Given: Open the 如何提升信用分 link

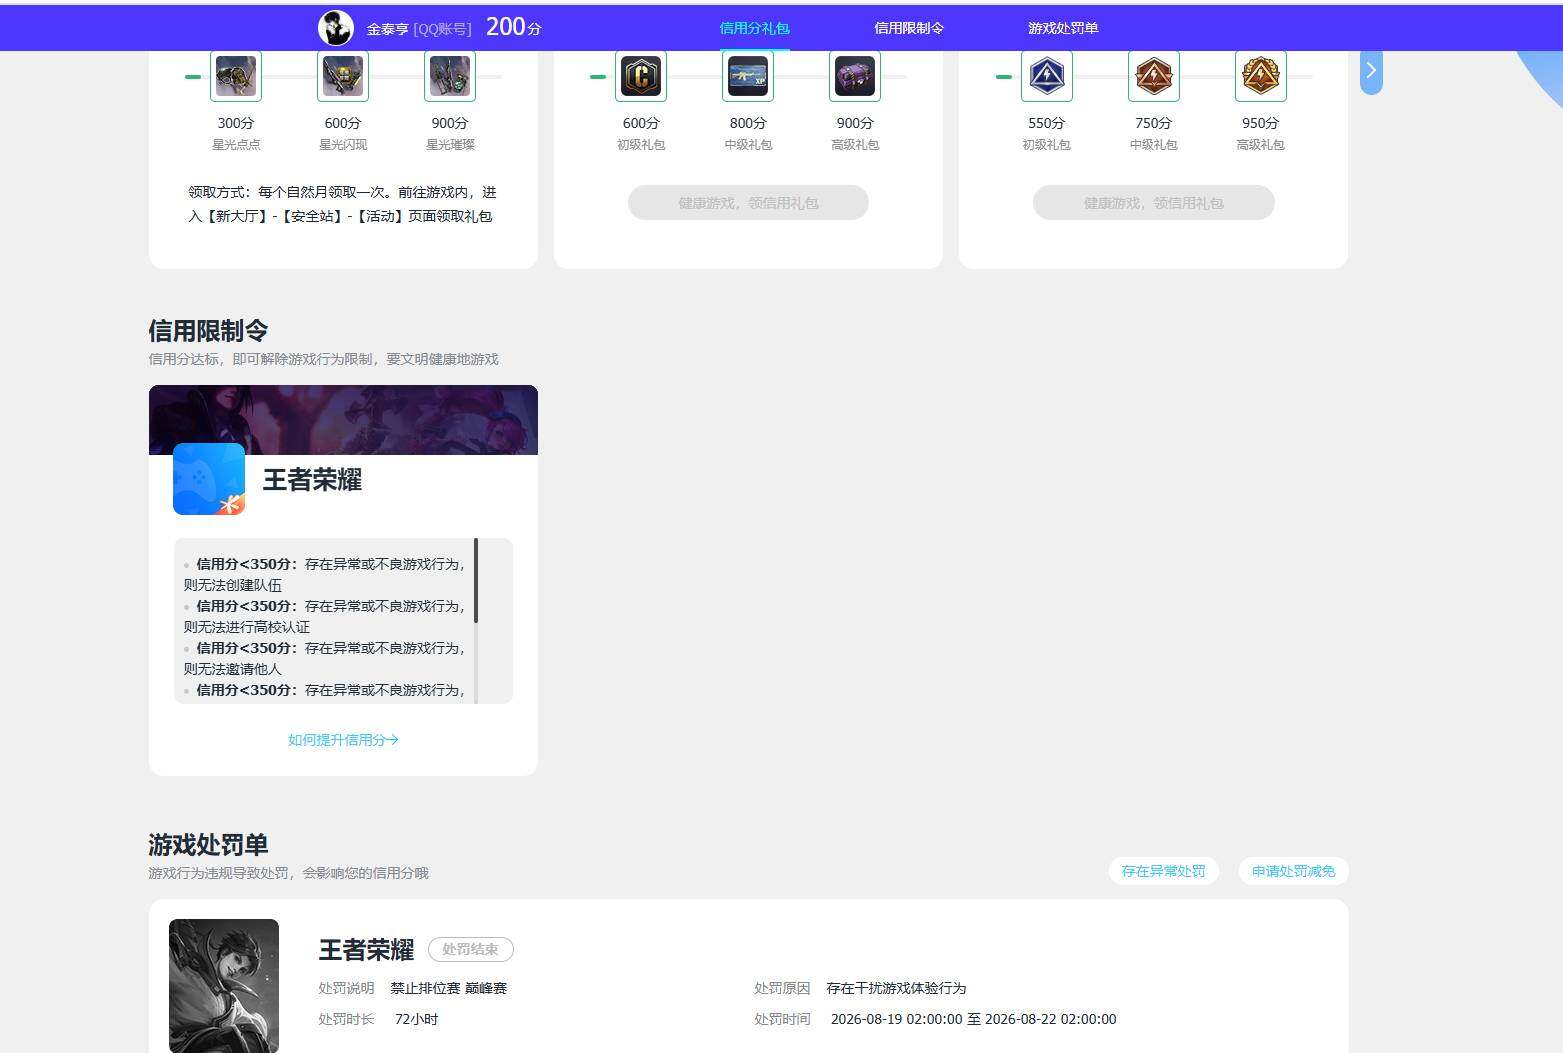Looking at the screenshot, I should (343, 740).
